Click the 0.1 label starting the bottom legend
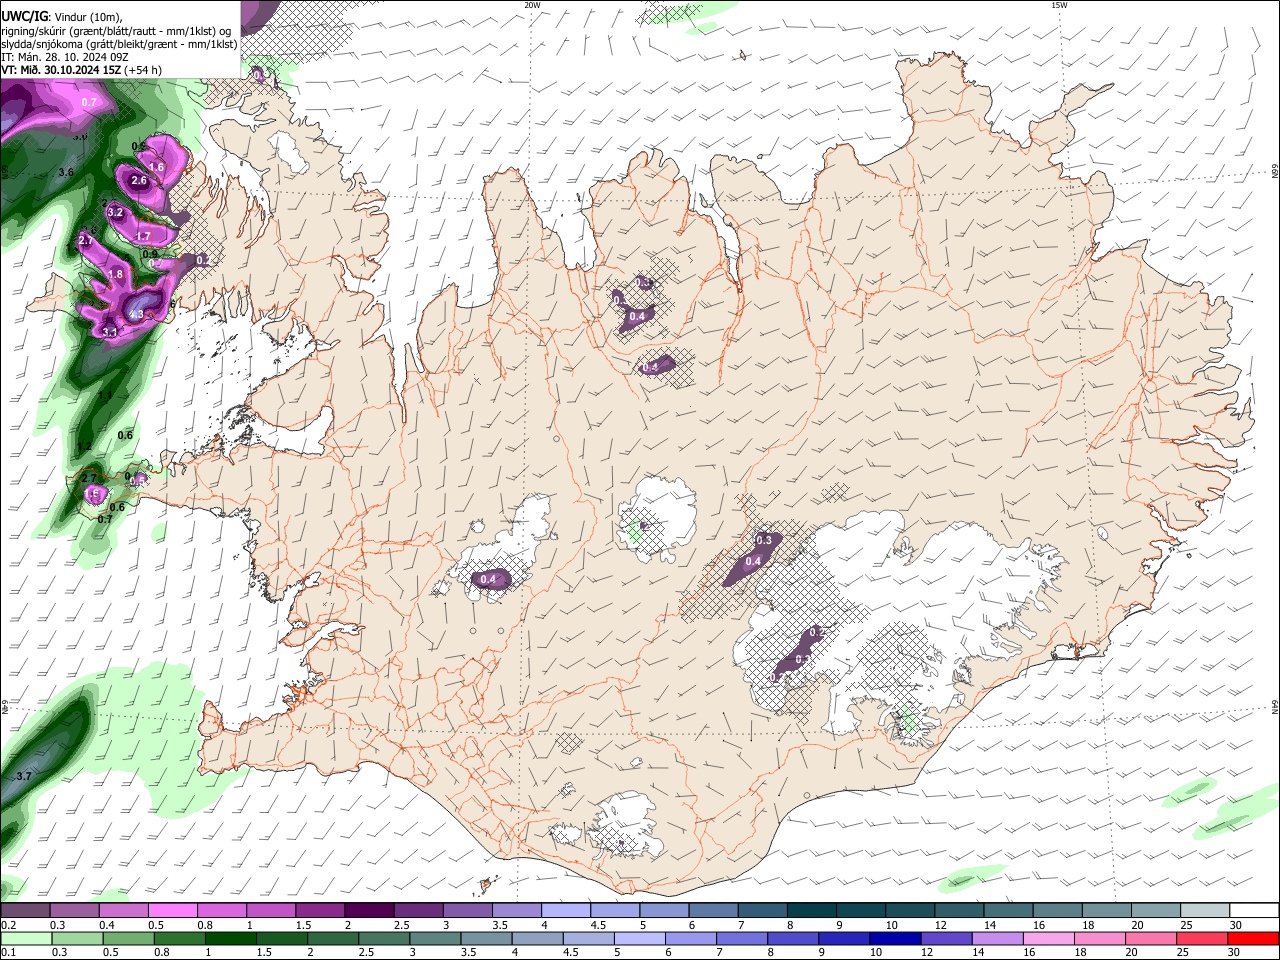This screenshot has height=960, width=1280. tap(7, 953)
